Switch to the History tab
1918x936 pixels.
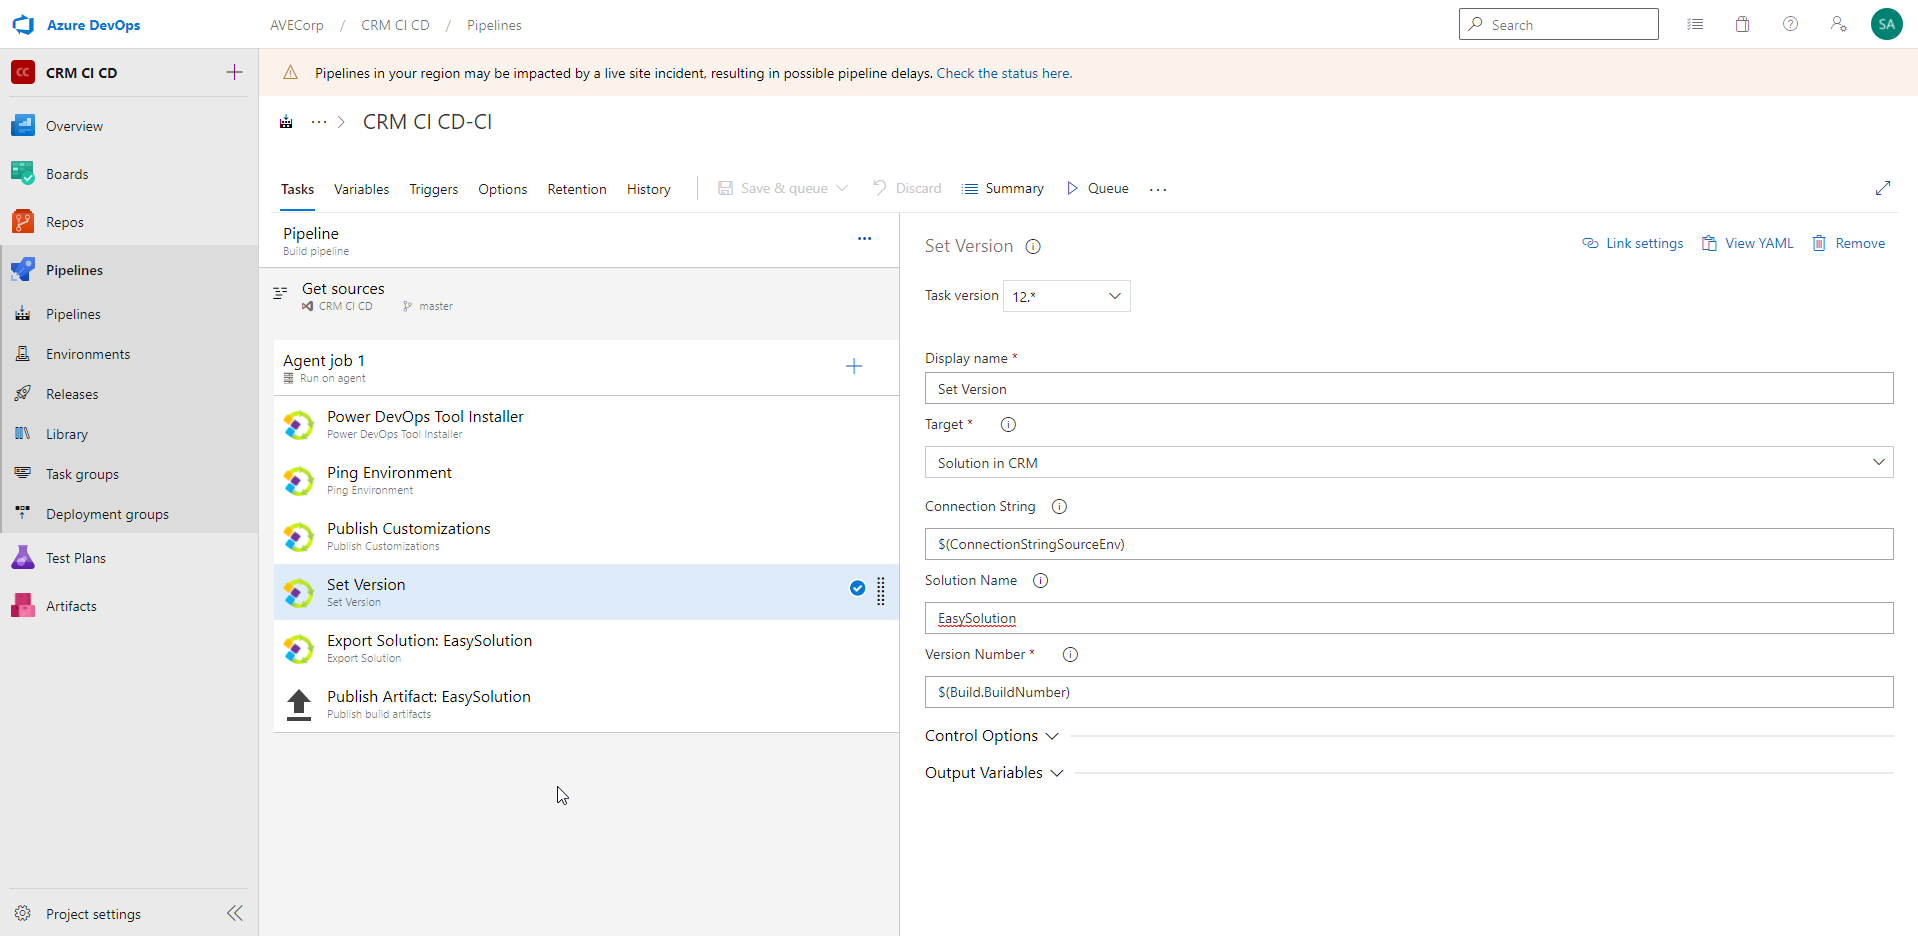pyautogui.click(x=649, y=189)
